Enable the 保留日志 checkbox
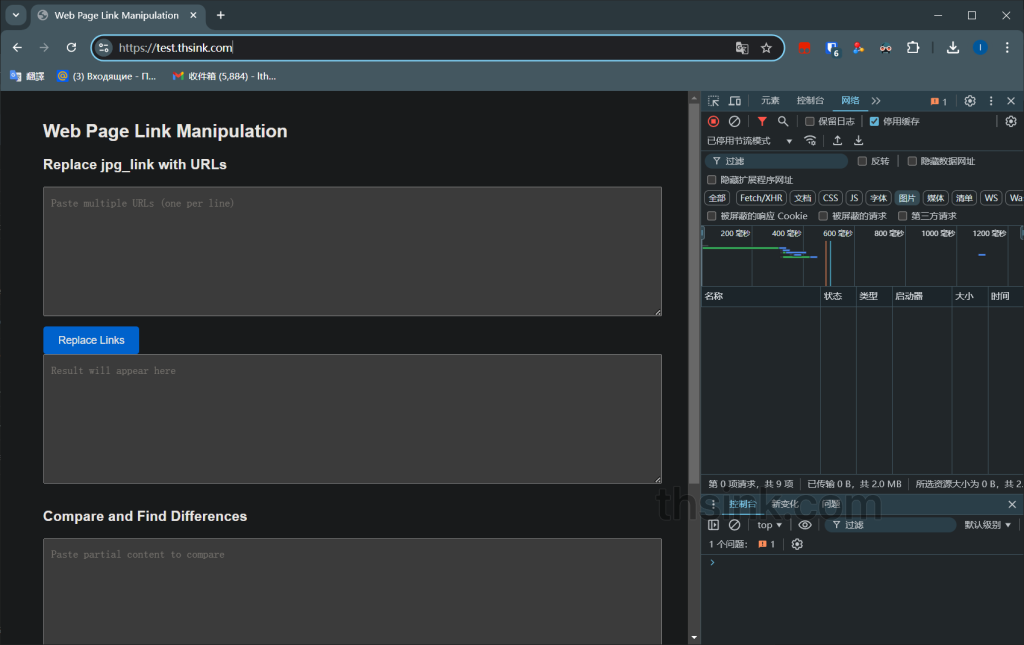The image size is (1024, 645). click(810, 121)
